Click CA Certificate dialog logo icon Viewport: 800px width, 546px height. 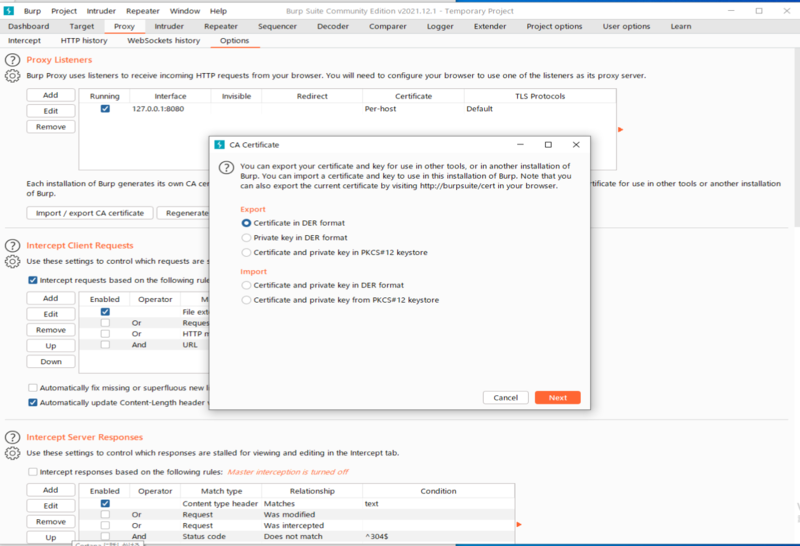coord(219,144)
